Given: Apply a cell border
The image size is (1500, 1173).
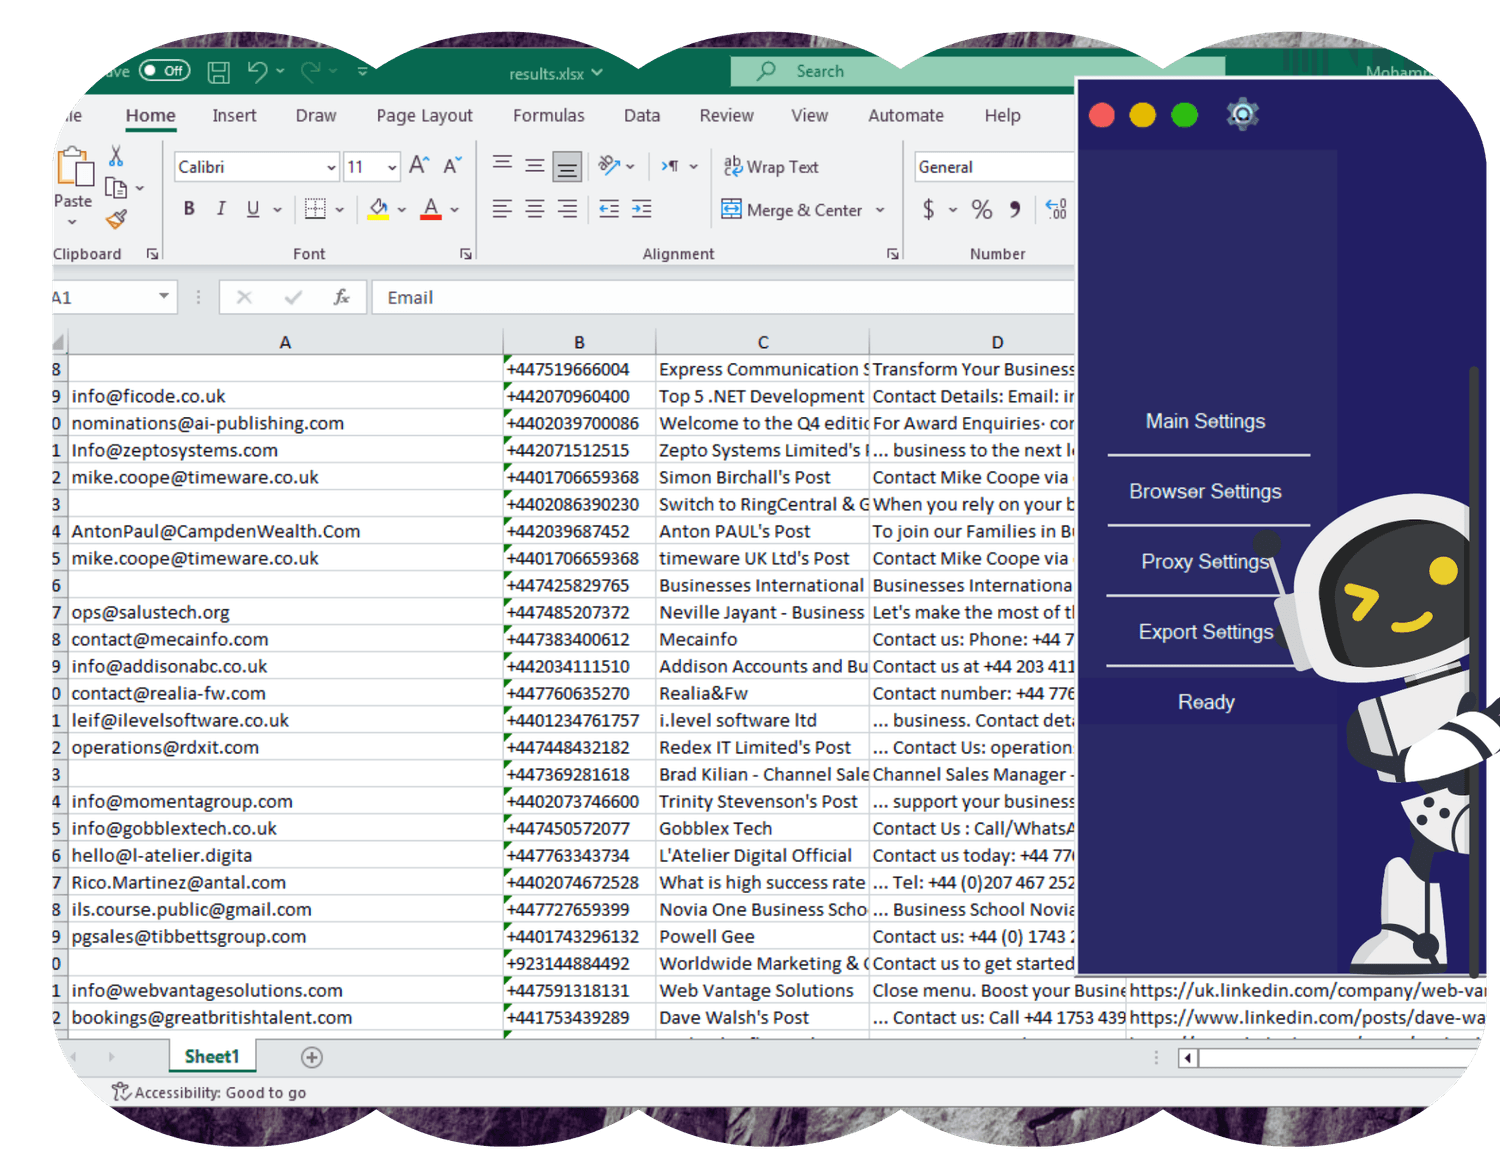Looking at the screenshot, I should coord(315,209).
